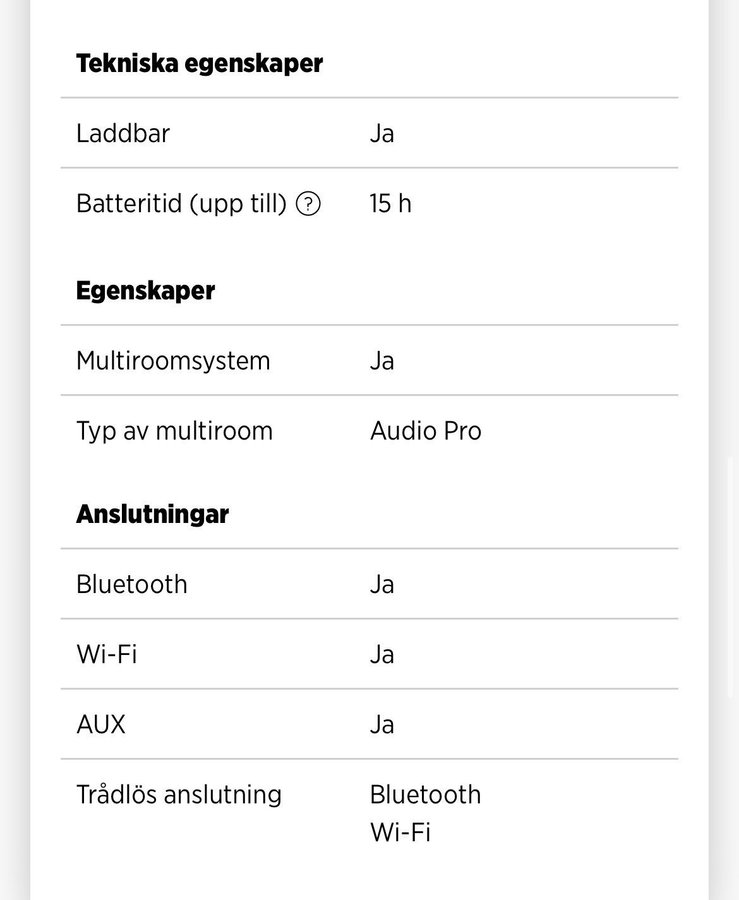Click the Ja value for Multiroomsystem
The image size is (739, 900).
click(382, 361)
